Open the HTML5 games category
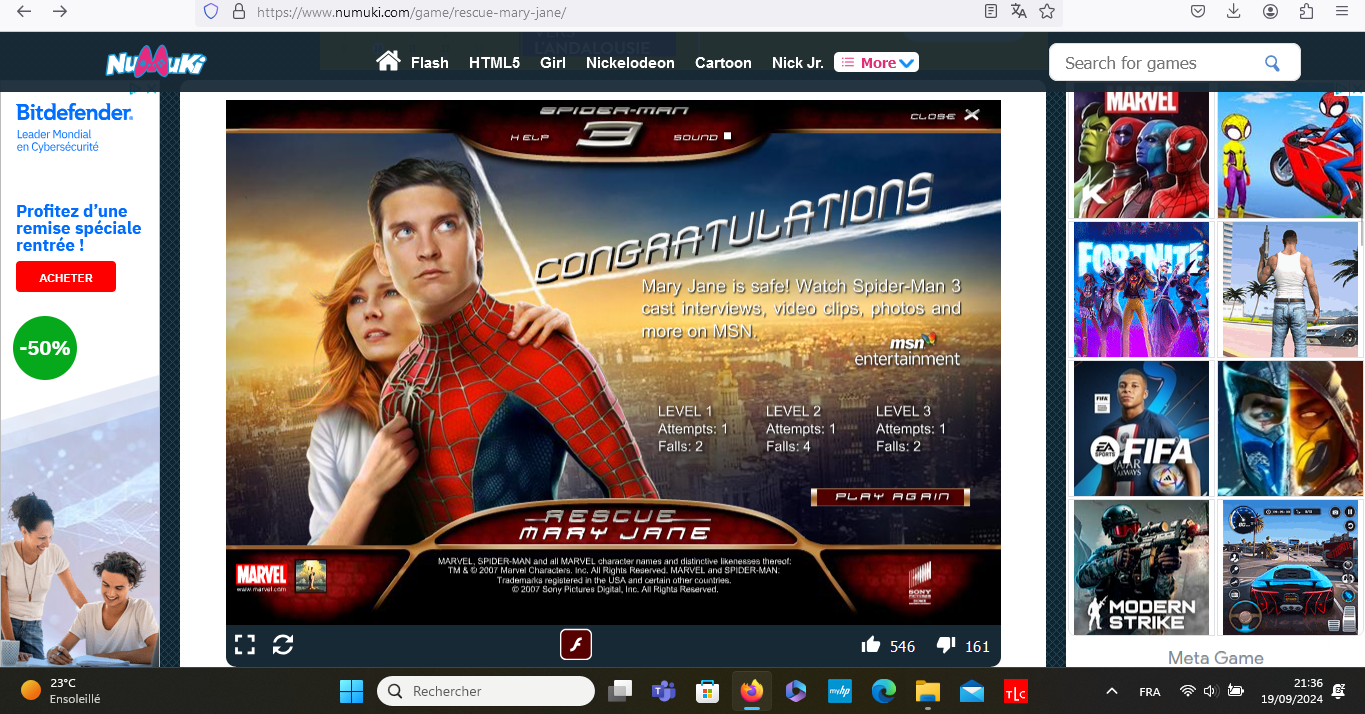 [x=494, y=62]
